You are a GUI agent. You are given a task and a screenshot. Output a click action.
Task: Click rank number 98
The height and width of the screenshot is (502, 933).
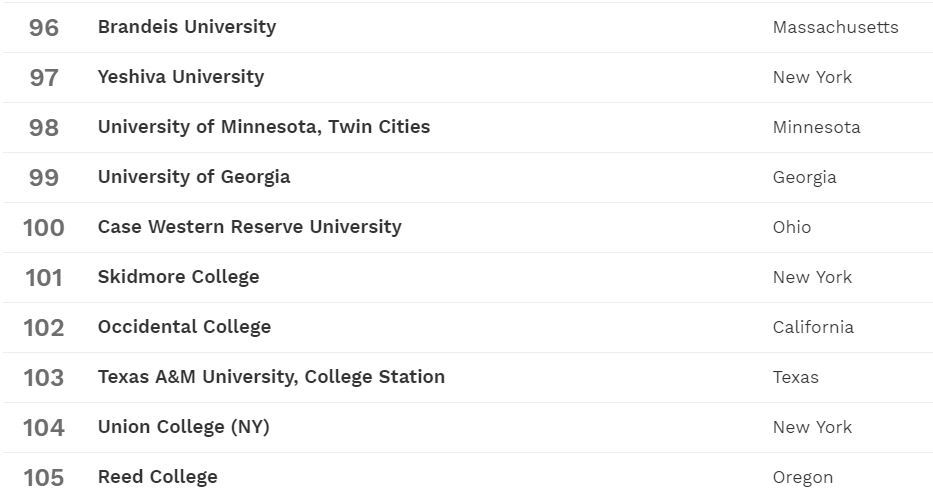pos(44,127)
